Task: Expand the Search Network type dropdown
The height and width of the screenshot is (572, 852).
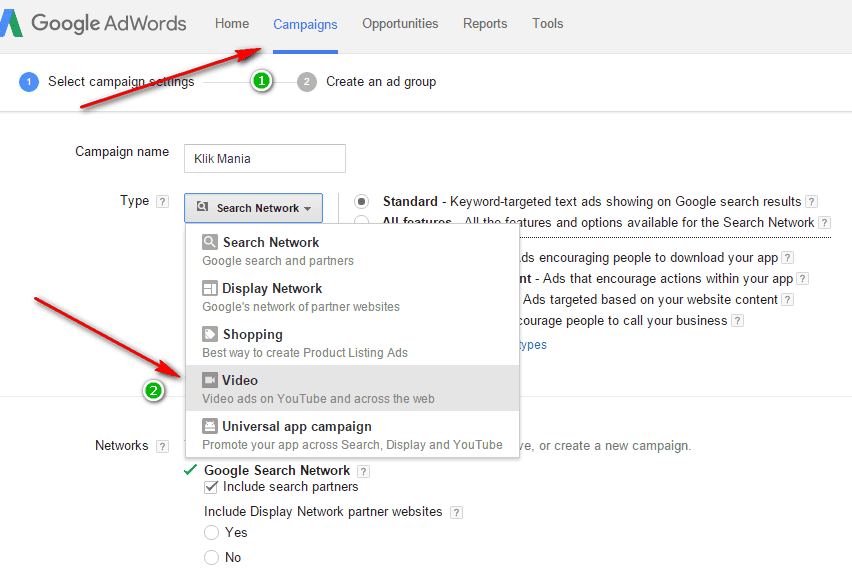Action: pyautogui.click(x=253, y=208)
